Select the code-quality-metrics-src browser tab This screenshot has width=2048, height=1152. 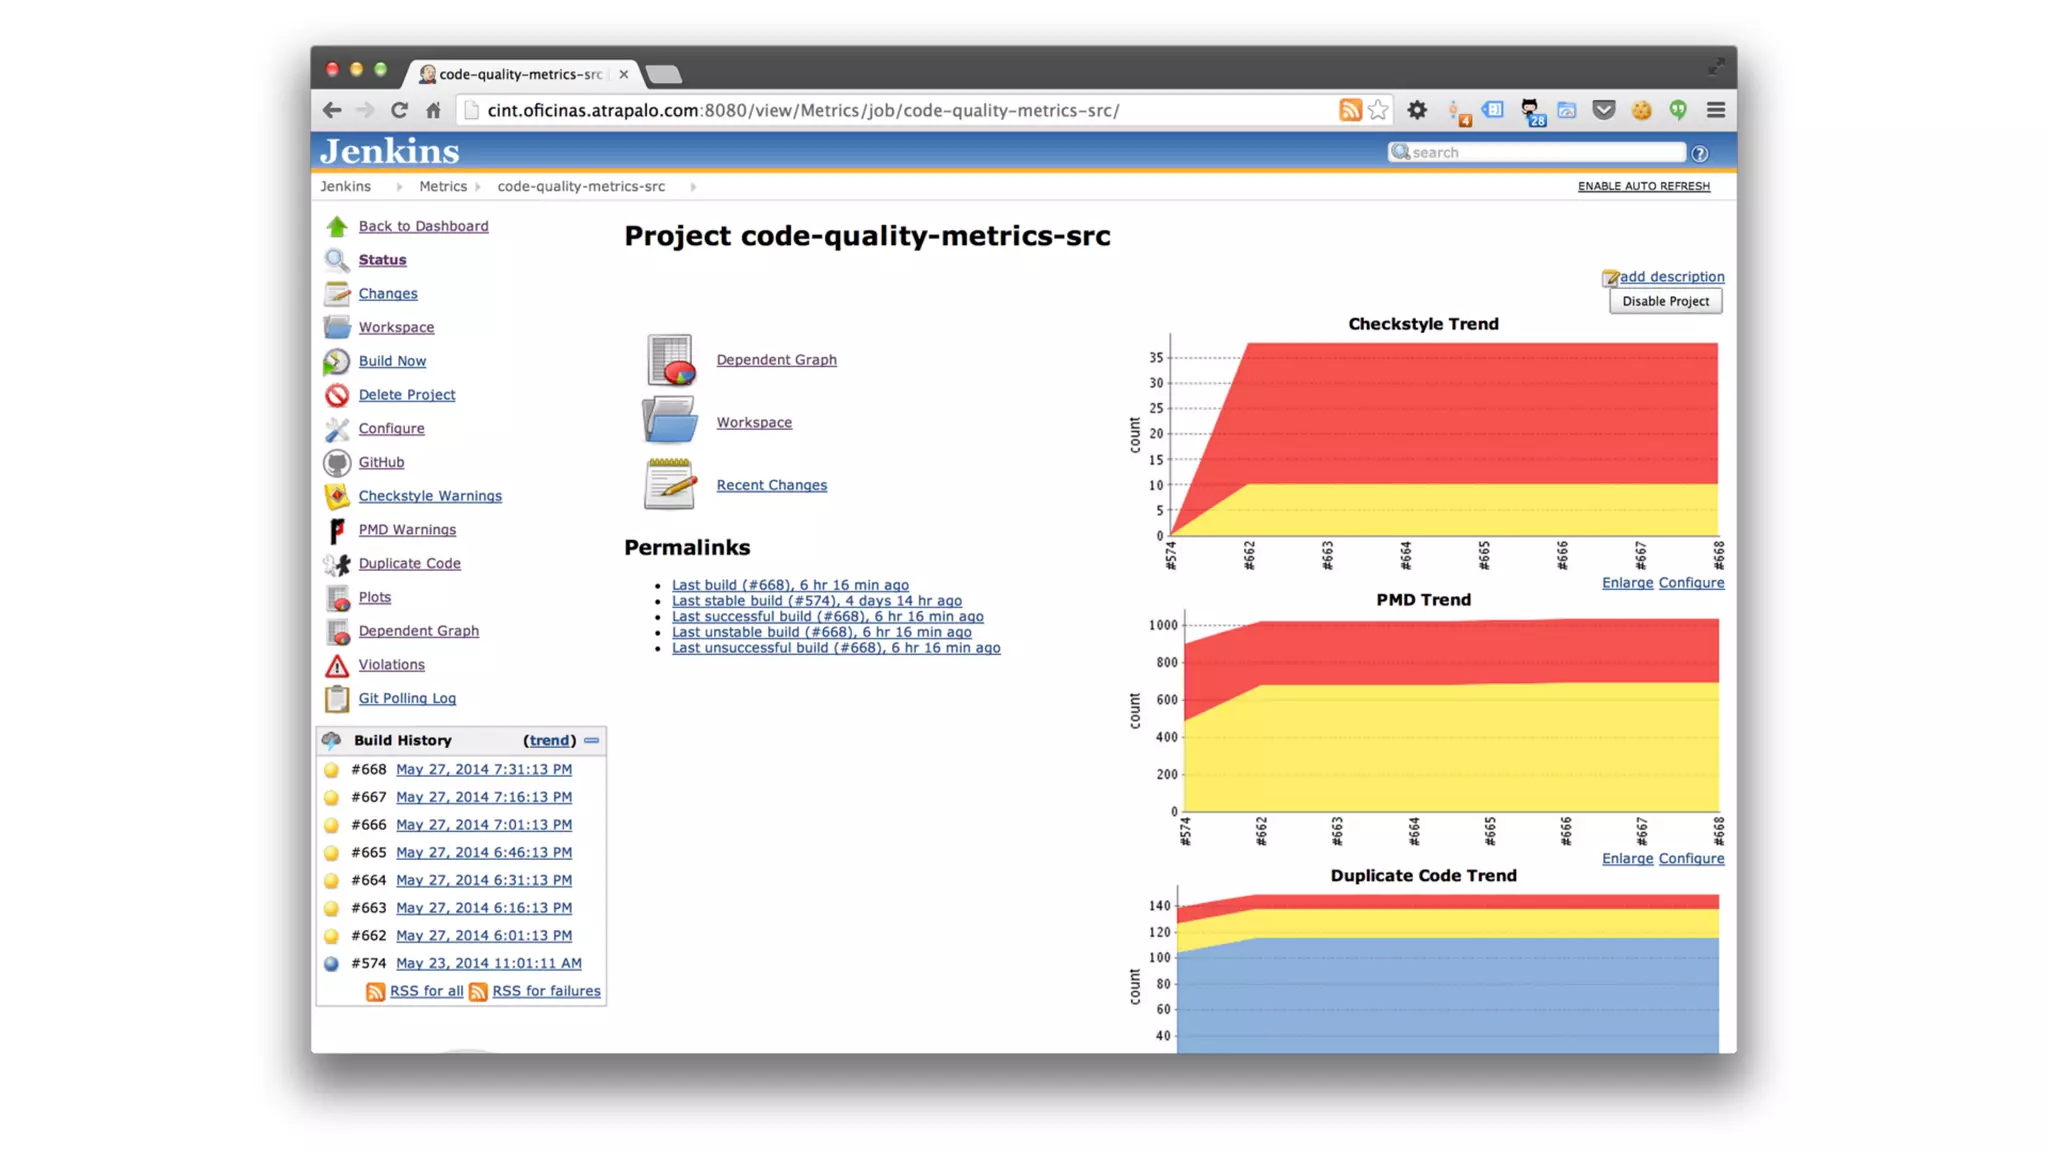pos(520,74)
